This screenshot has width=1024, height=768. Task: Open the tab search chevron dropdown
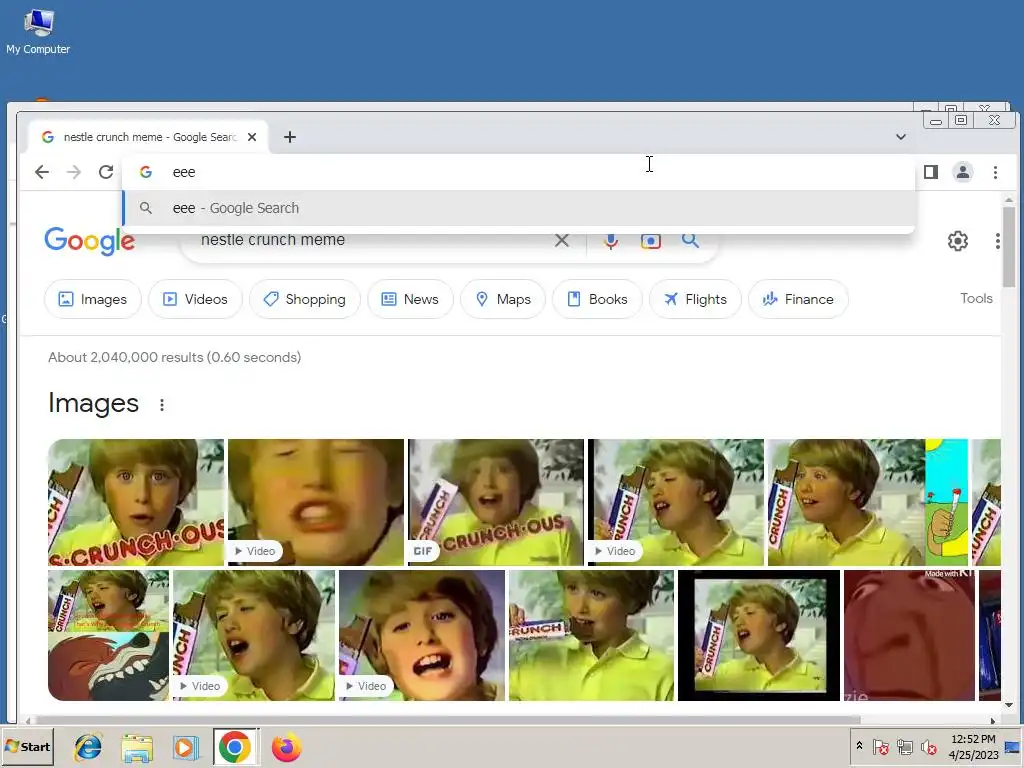tap(901, 137)
